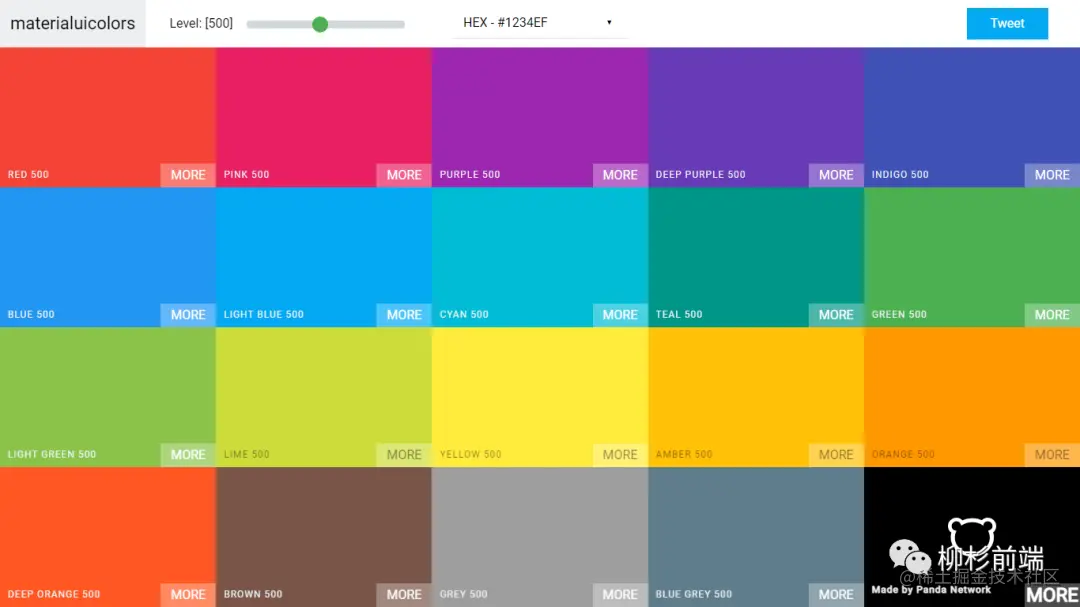Click MORE on Yellow 500
1080x607 pixels.
(620, 455)
